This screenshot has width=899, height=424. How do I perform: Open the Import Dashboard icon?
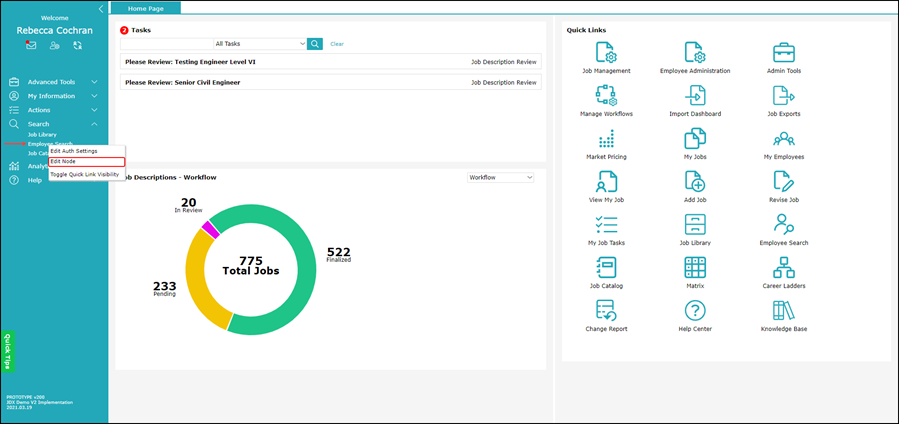point(695,95)
